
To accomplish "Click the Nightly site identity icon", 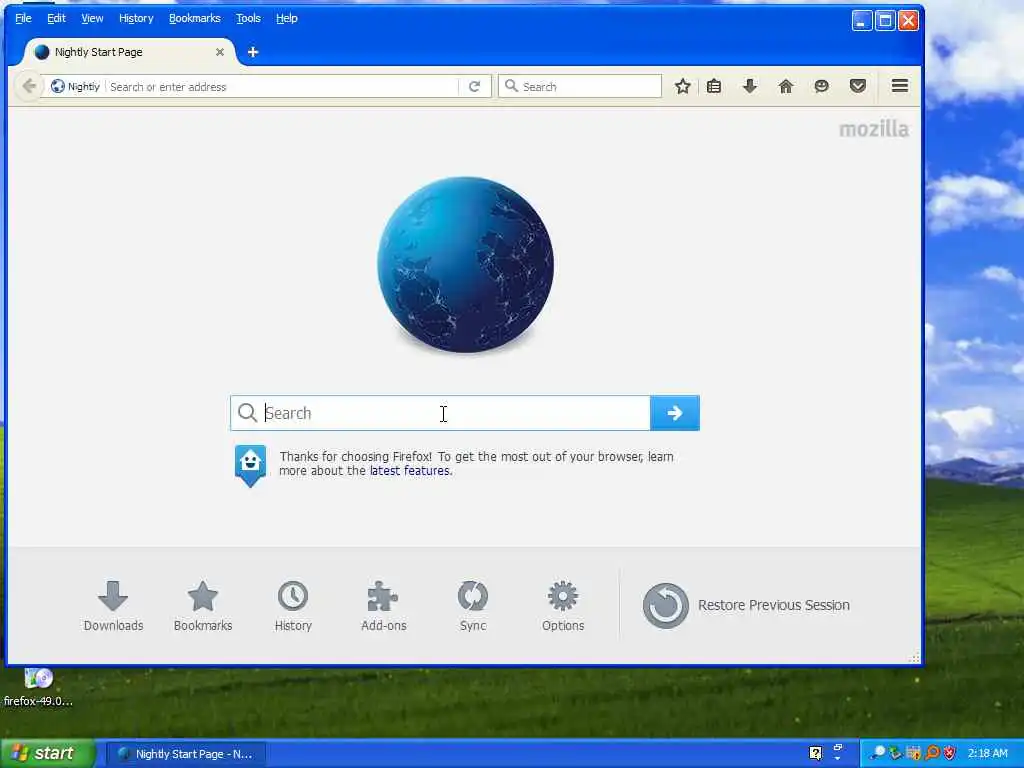I will click(x=57, y=86).
